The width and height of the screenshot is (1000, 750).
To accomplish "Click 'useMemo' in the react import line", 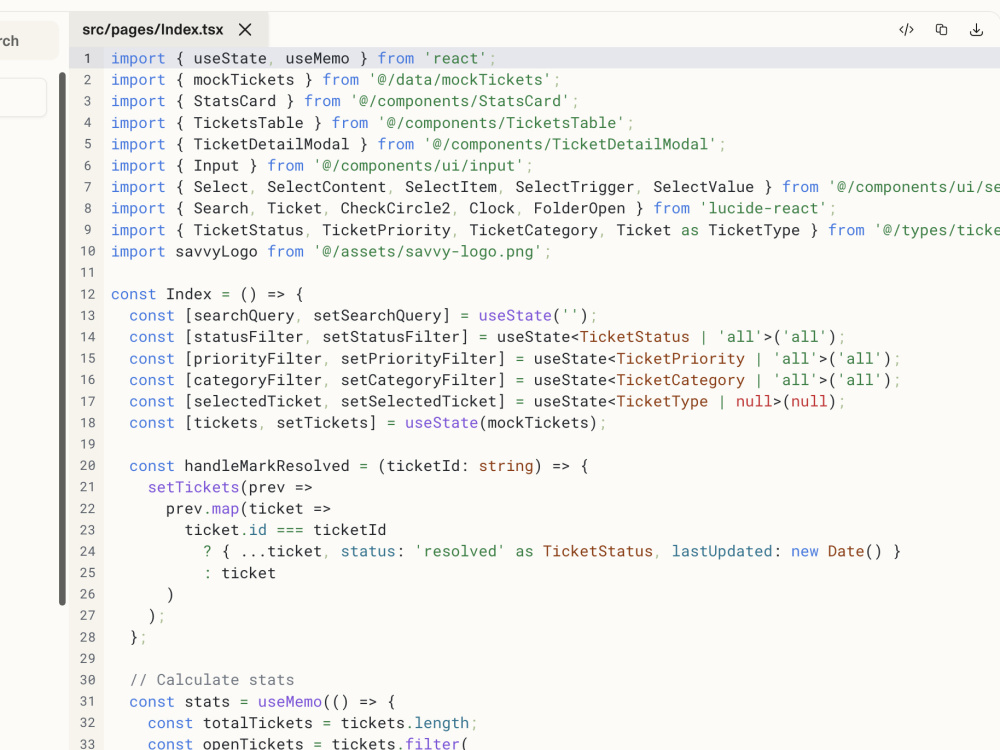I will point(317,59).
